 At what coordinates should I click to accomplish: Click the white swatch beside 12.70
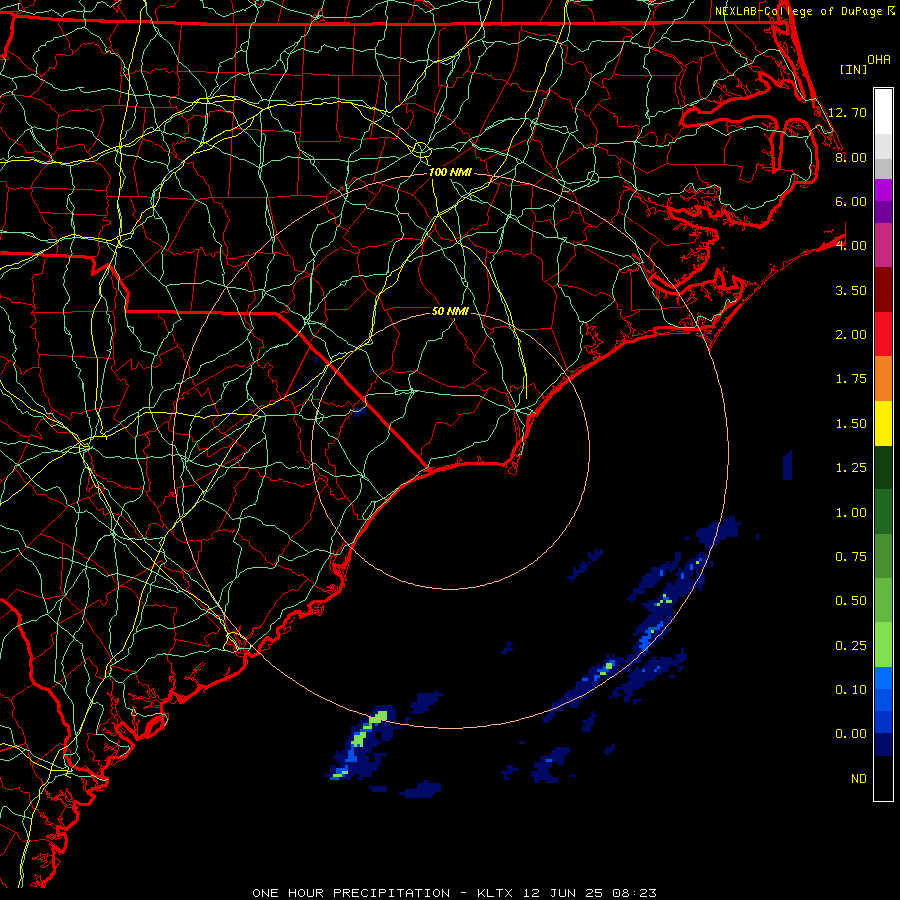tap(883, 112)
